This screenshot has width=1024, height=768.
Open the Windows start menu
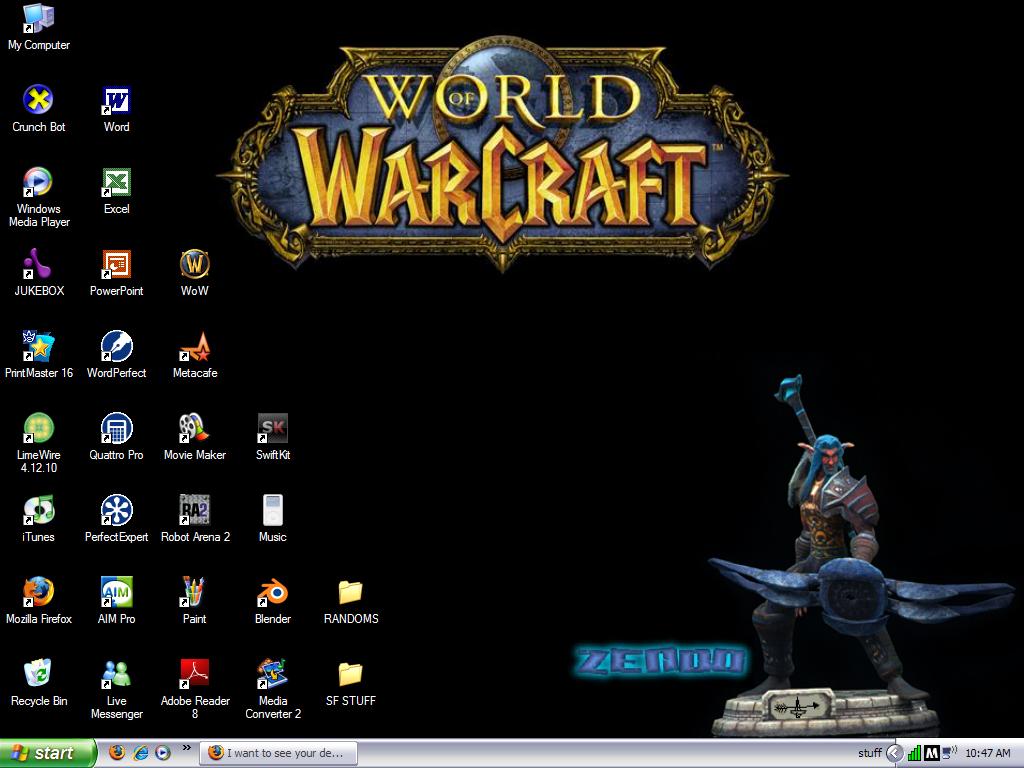tap(48, 753)
